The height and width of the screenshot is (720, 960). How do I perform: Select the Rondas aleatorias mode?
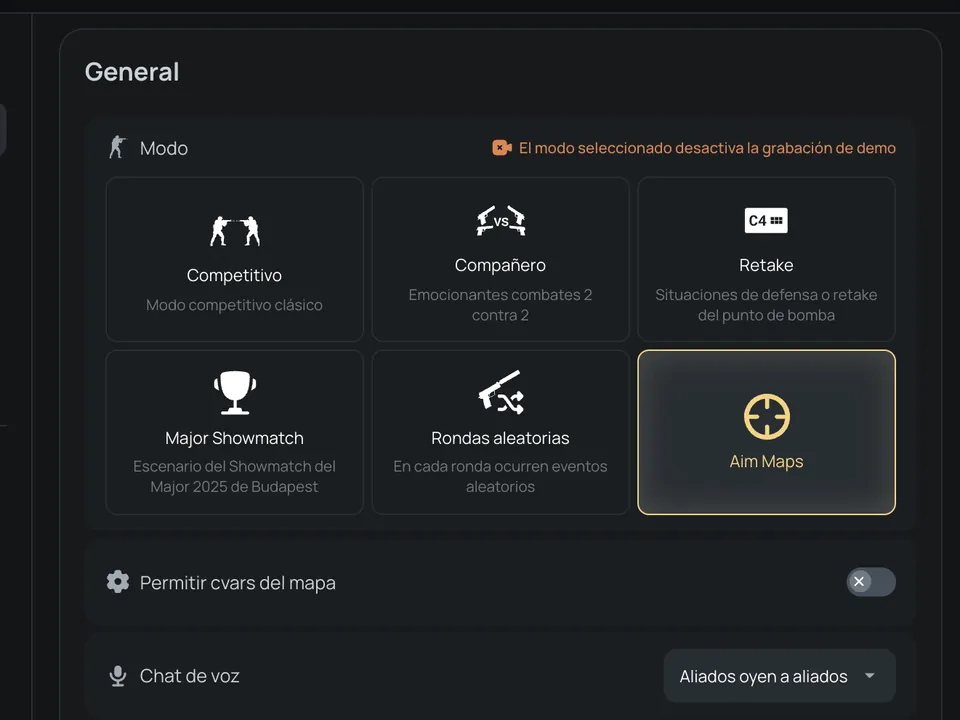tap(500, 432)
